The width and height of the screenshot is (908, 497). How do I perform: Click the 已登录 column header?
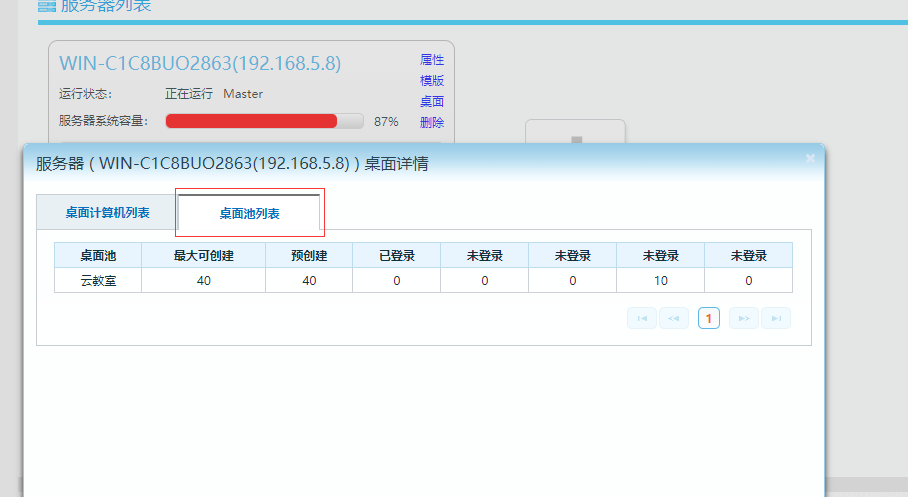pos(396,255)
